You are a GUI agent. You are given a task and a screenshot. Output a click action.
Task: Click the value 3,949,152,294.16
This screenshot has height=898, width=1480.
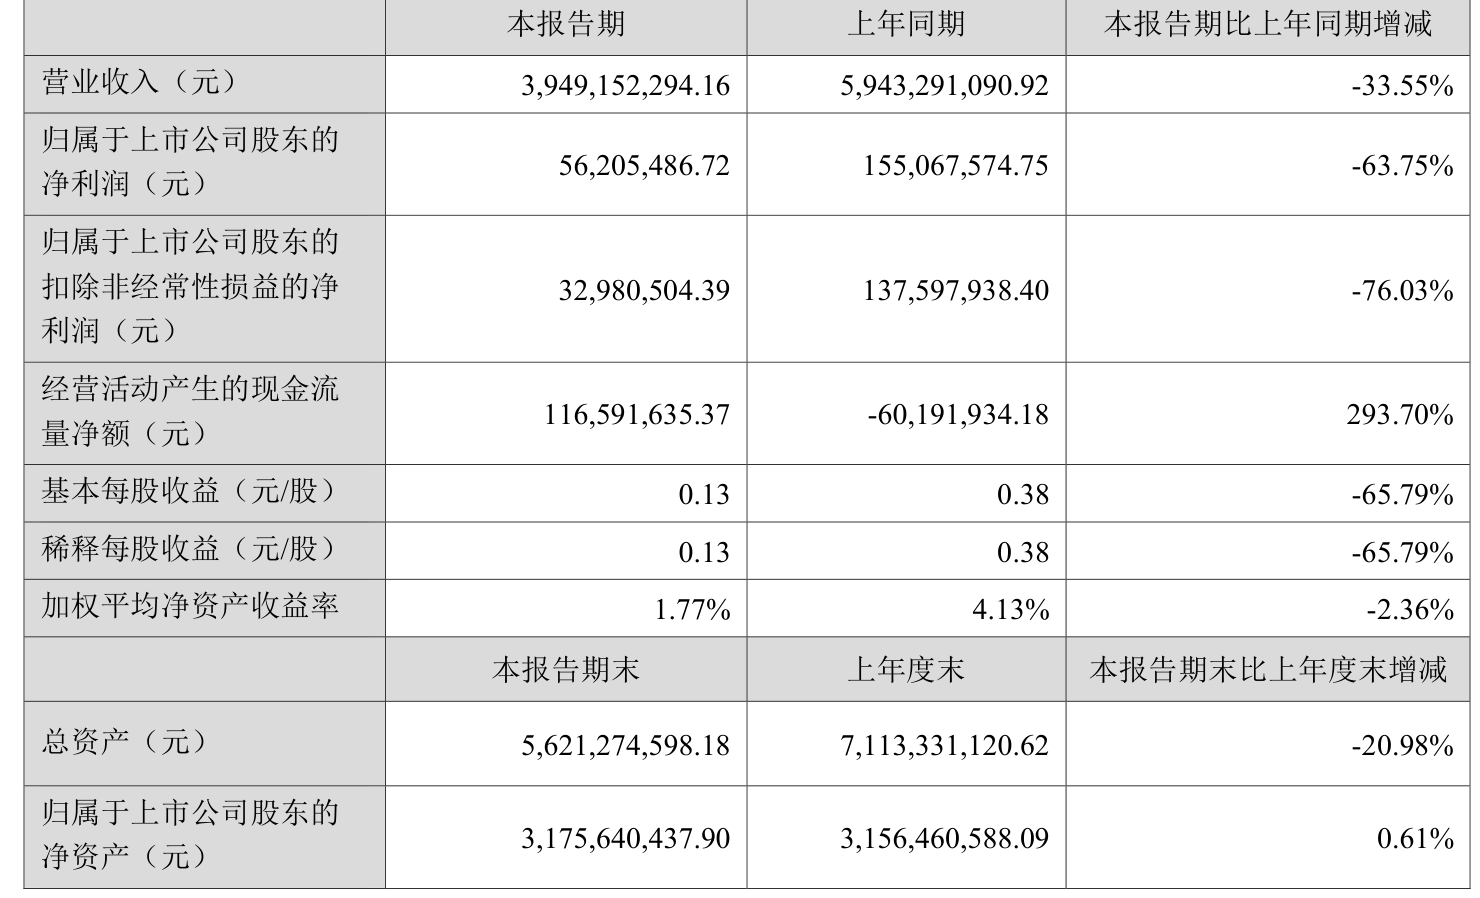pyautogui.click(x=626, y=86)
